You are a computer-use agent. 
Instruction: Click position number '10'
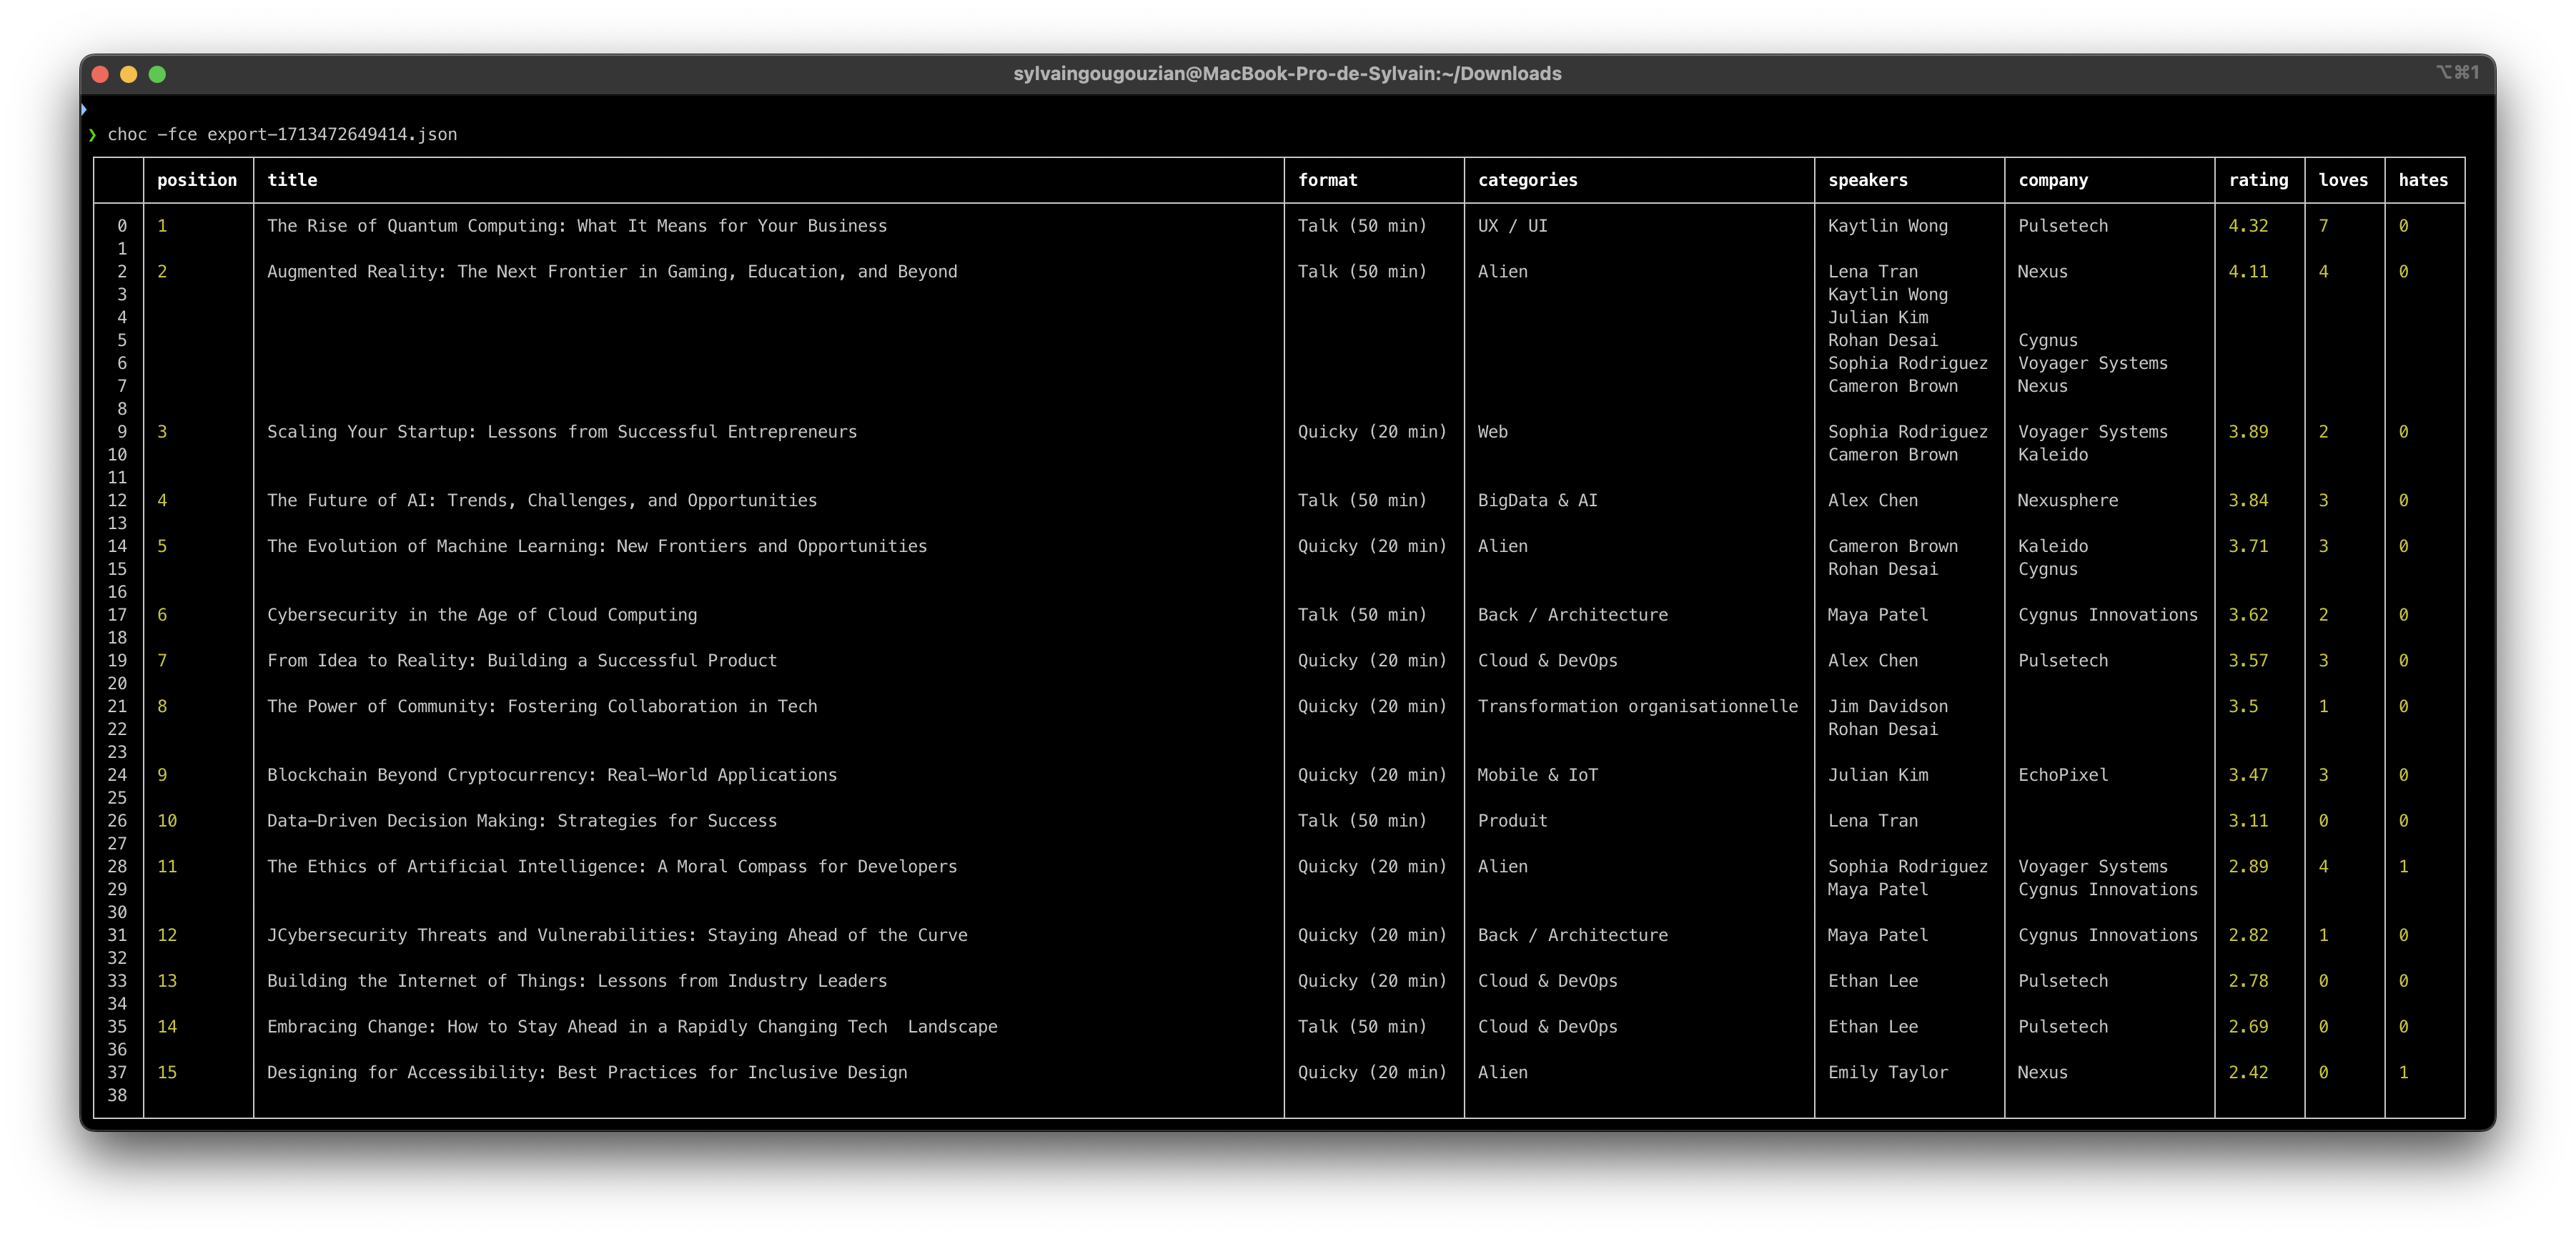tap(167, 821)
